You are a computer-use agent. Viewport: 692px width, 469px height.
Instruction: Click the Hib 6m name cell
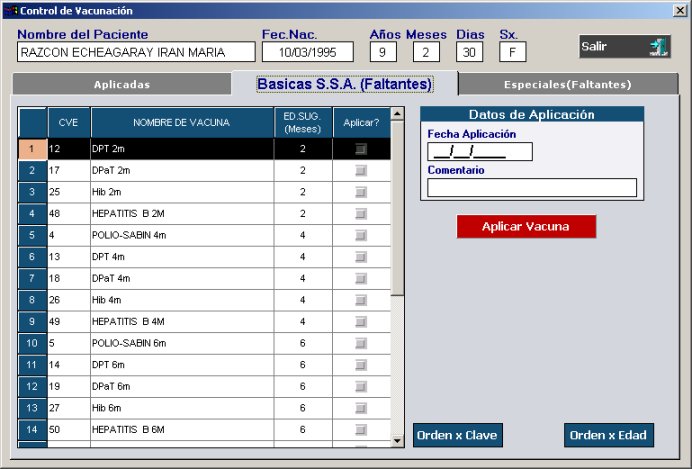(182, 408)
